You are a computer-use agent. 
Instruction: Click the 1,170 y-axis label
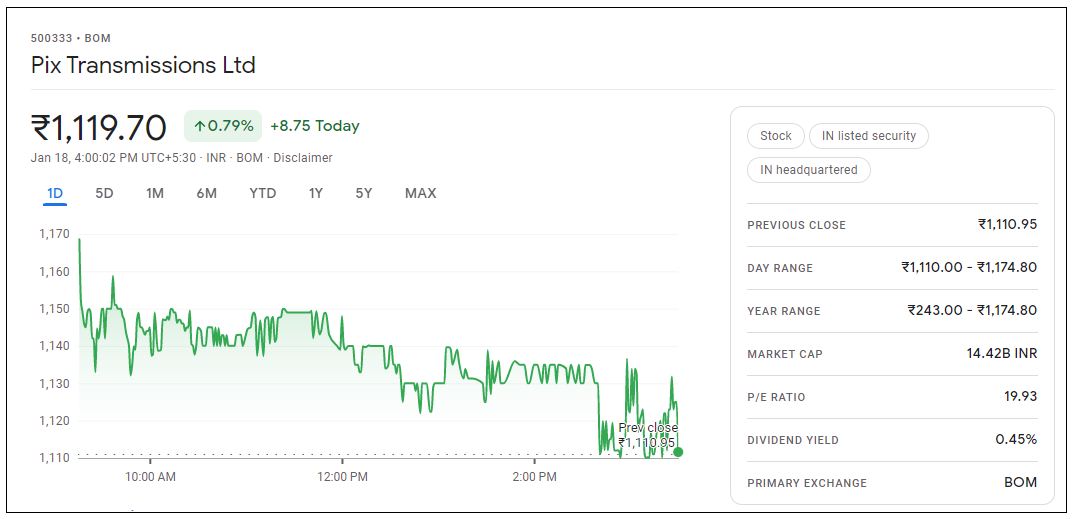click(x=55, y=234)
